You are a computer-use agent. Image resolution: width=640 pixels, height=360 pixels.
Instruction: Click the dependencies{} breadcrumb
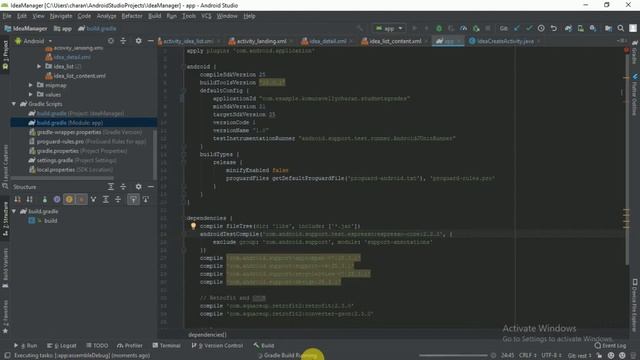tap(207, 335)
